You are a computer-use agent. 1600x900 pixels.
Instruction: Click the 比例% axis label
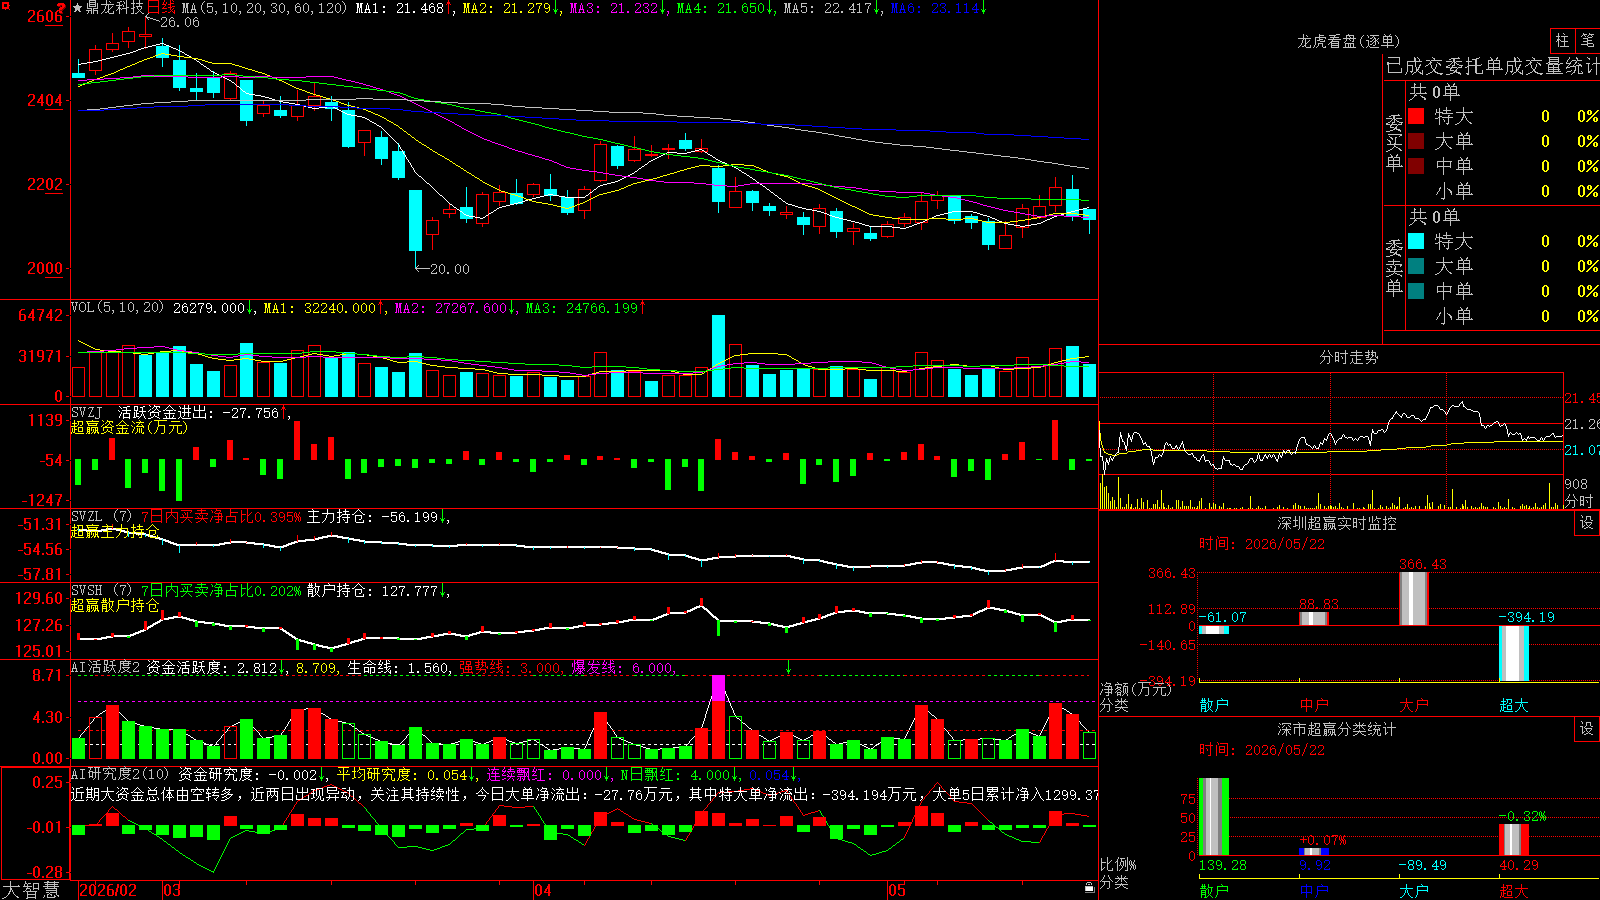(x=1118, y=864)
